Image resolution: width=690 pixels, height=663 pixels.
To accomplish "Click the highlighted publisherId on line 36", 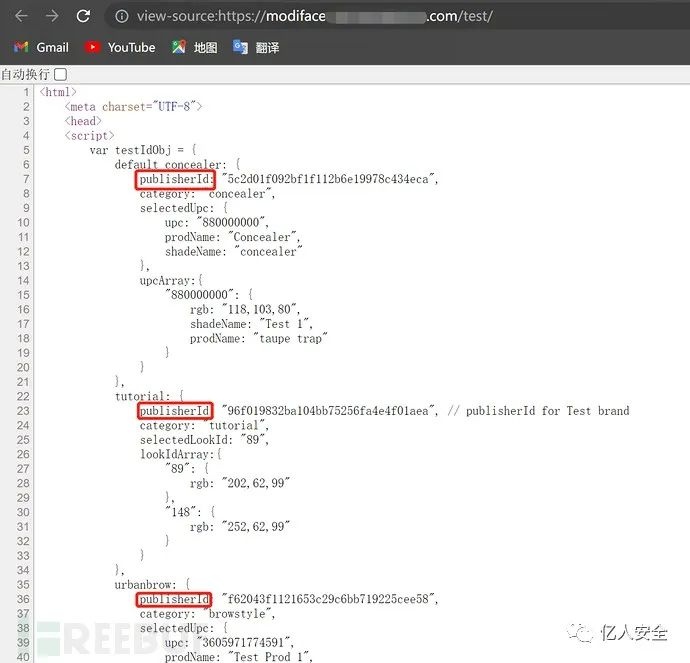I will click(x=174, y=599).
